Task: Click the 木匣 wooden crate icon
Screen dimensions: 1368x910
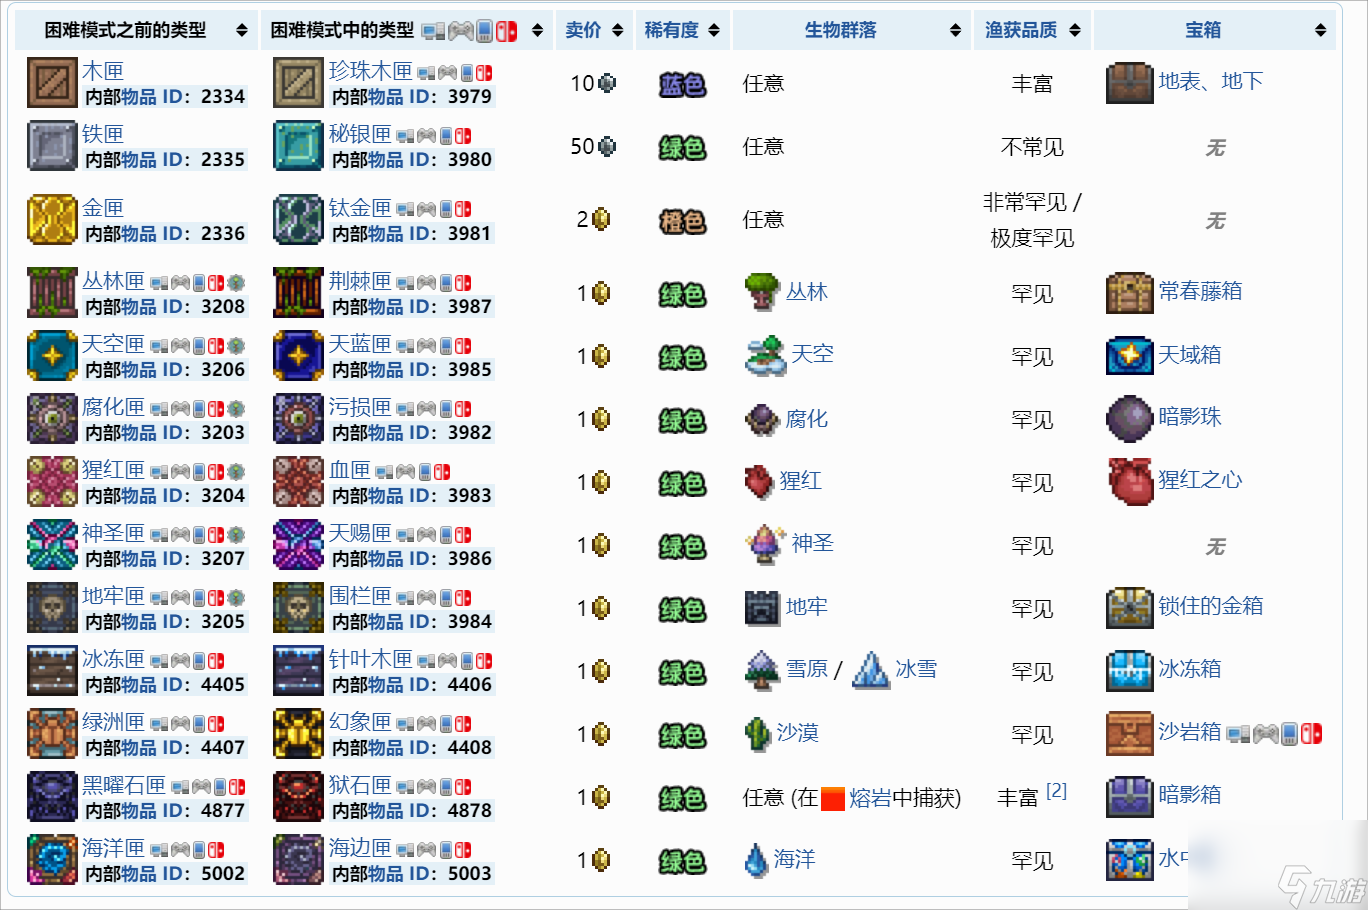Action: coord(52,83)
